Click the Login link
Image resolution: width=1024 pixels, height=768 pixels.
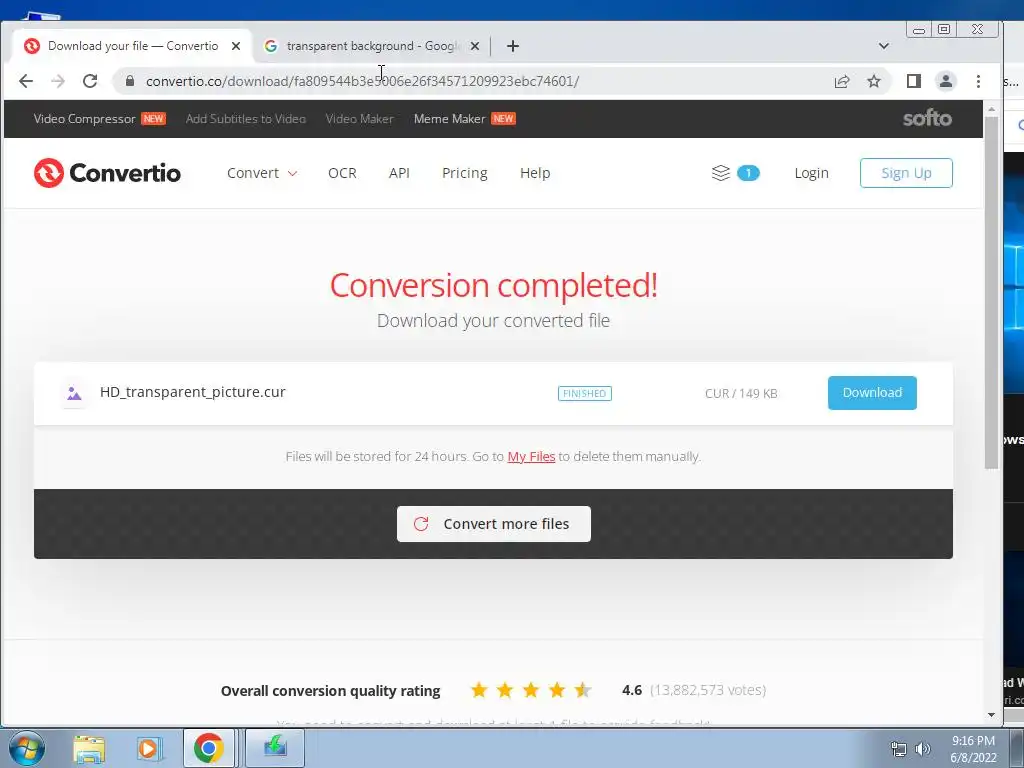(x=811, y=173)
